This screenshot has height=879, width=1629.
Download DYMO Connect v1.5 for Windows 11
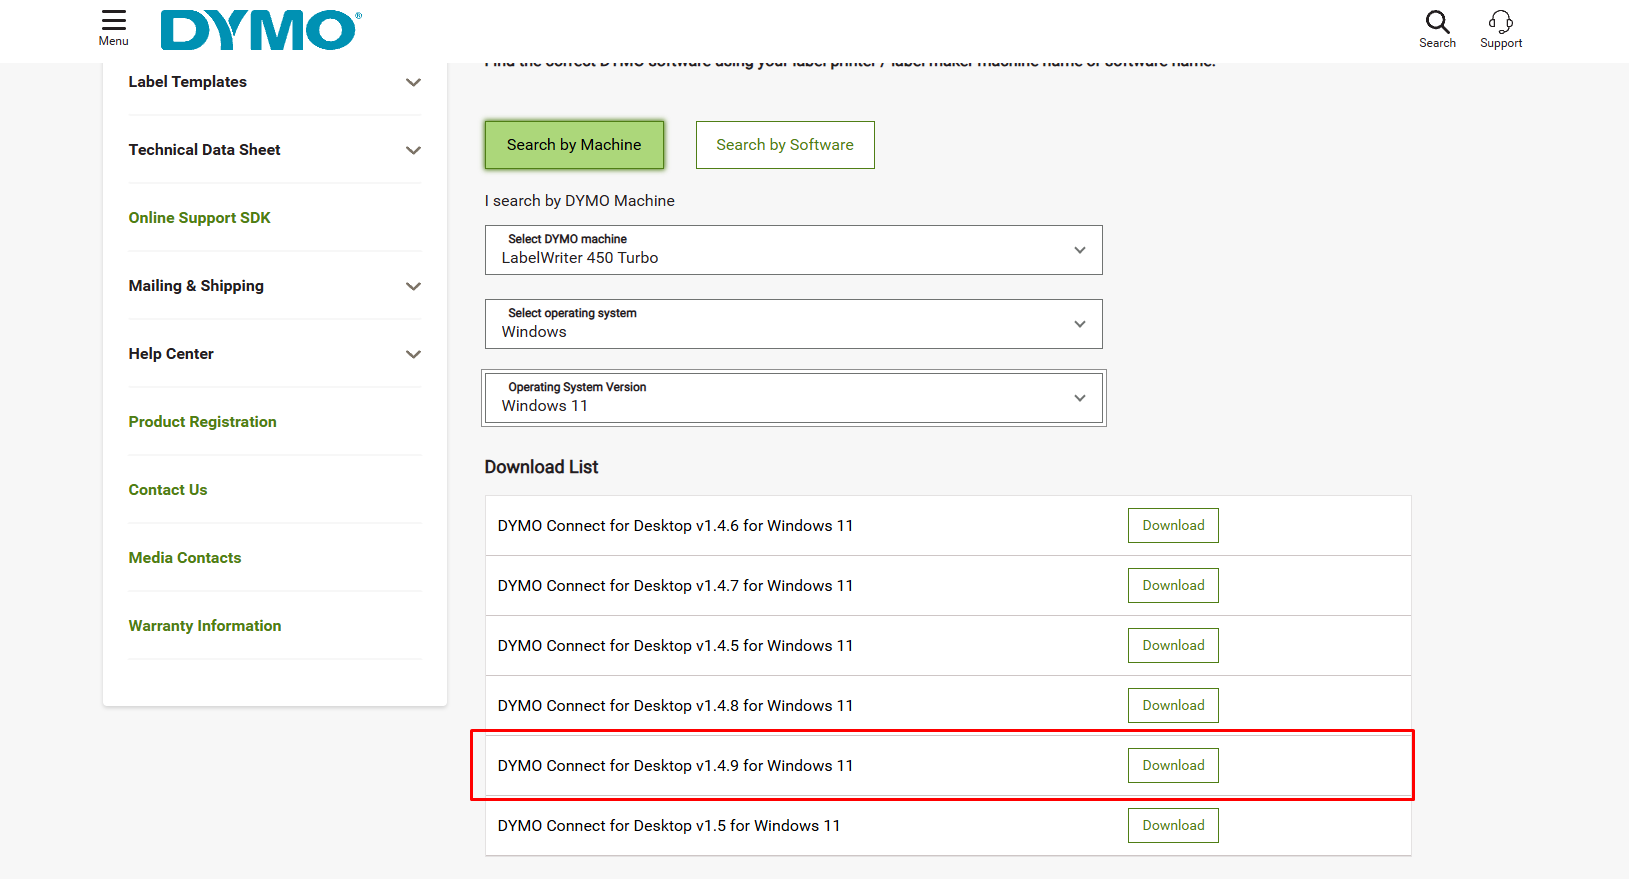click(1173, 826)
